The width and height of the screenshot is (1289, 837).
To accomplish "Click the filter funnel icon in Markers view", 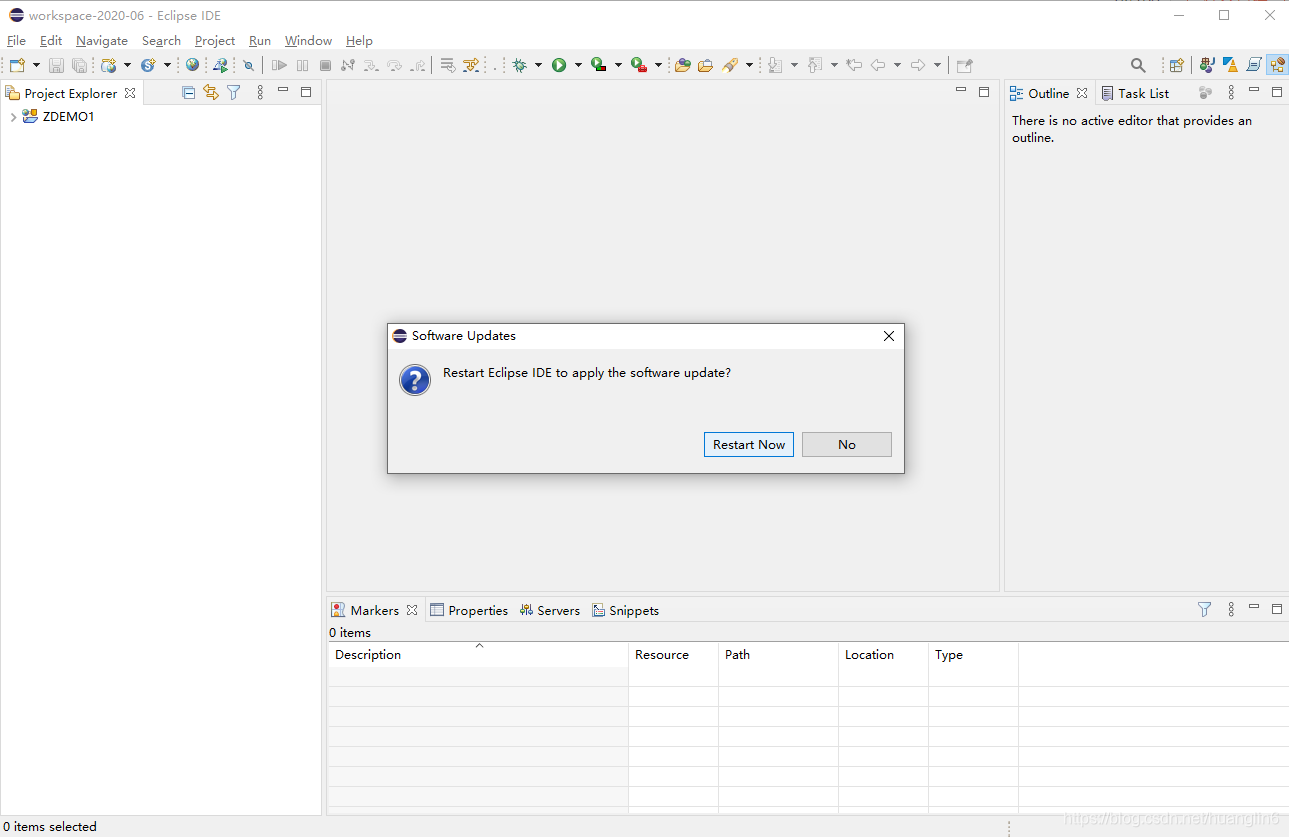I will 1204,609.
